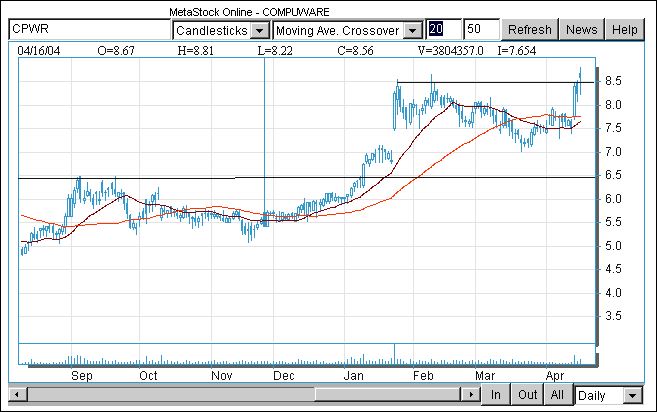
Task: Click the scrollbar right arrow
Action: pos(471,394)
